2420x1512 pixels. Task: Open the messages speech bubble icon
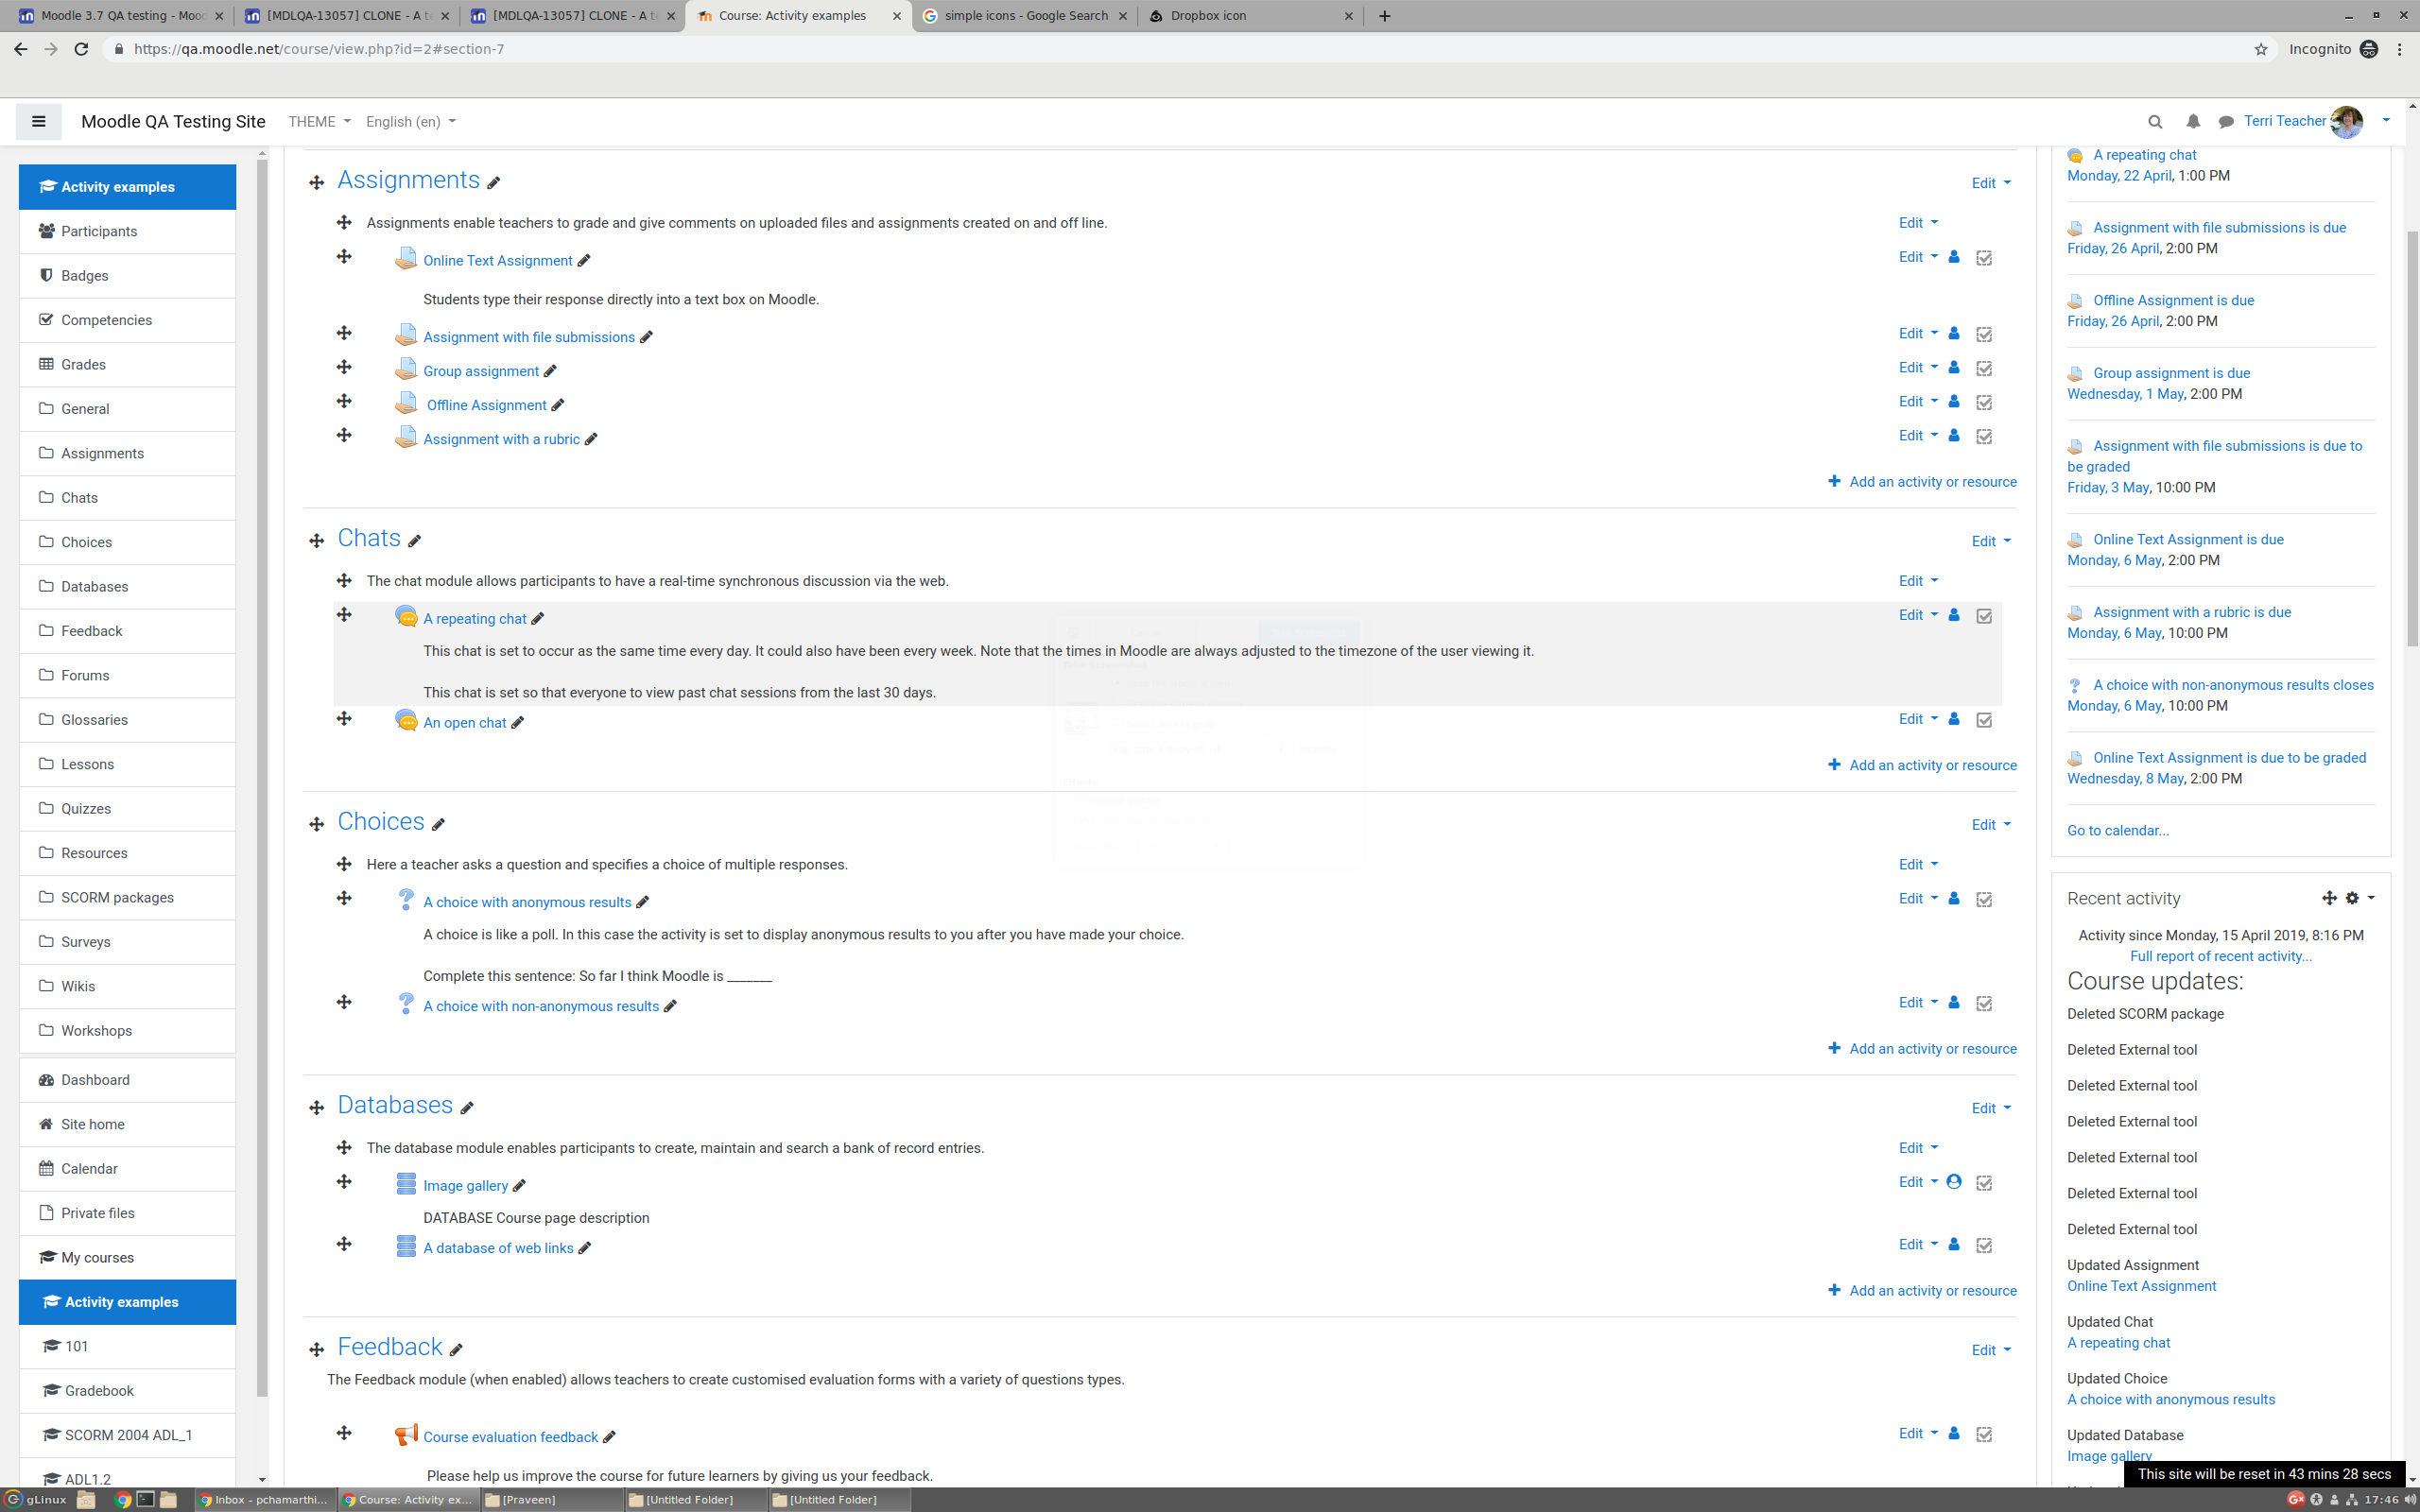click(2225, 122)
